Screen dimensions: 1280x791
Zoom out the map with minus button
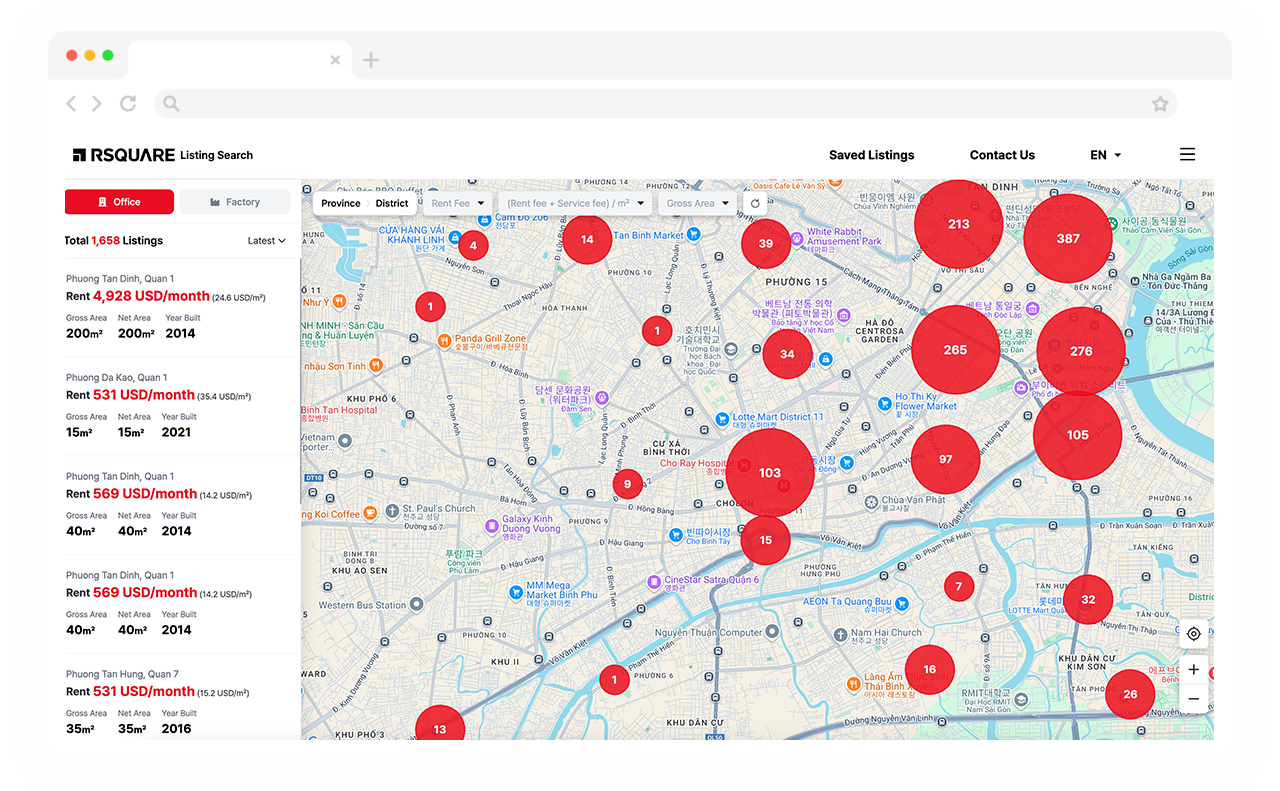[1193, 699]
